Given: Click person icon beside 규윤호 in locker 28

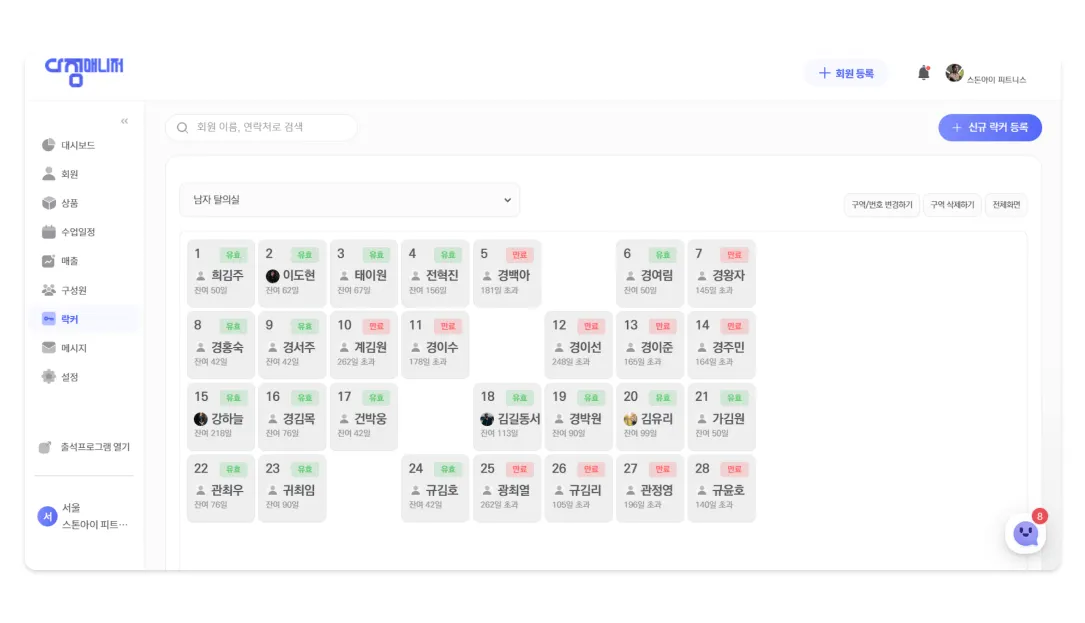Looking at the screenshot, I should click(702, 490).
